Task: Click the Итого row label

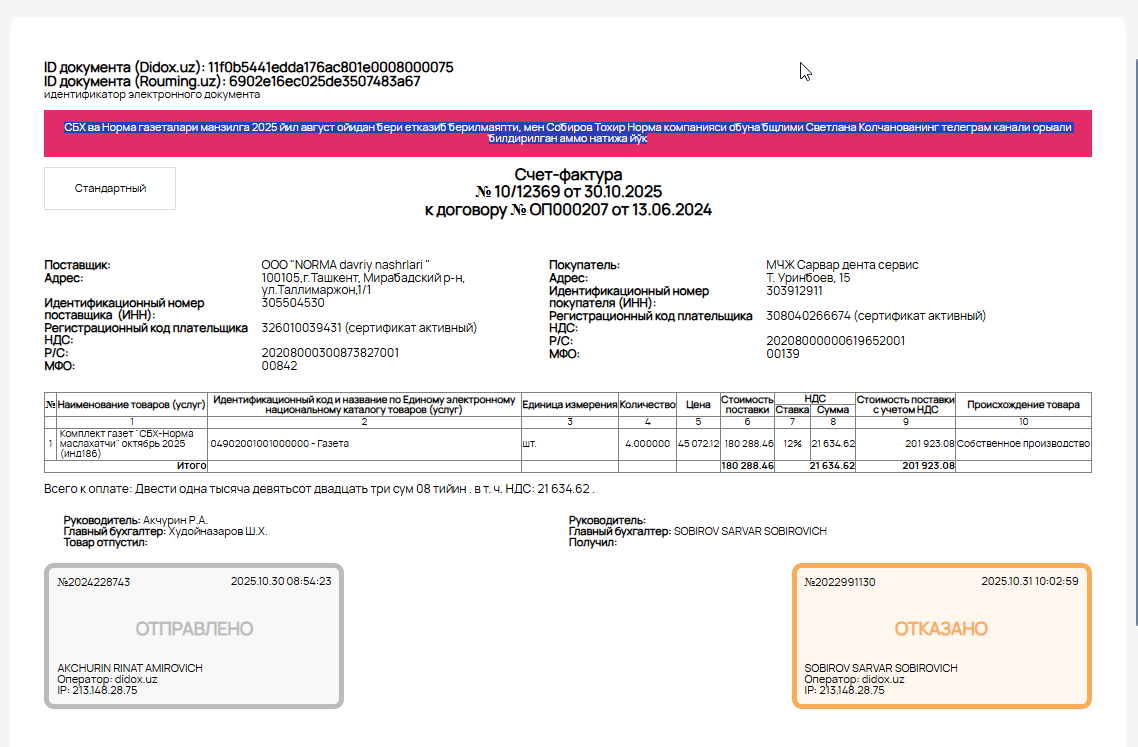Action: pos(192,466)
